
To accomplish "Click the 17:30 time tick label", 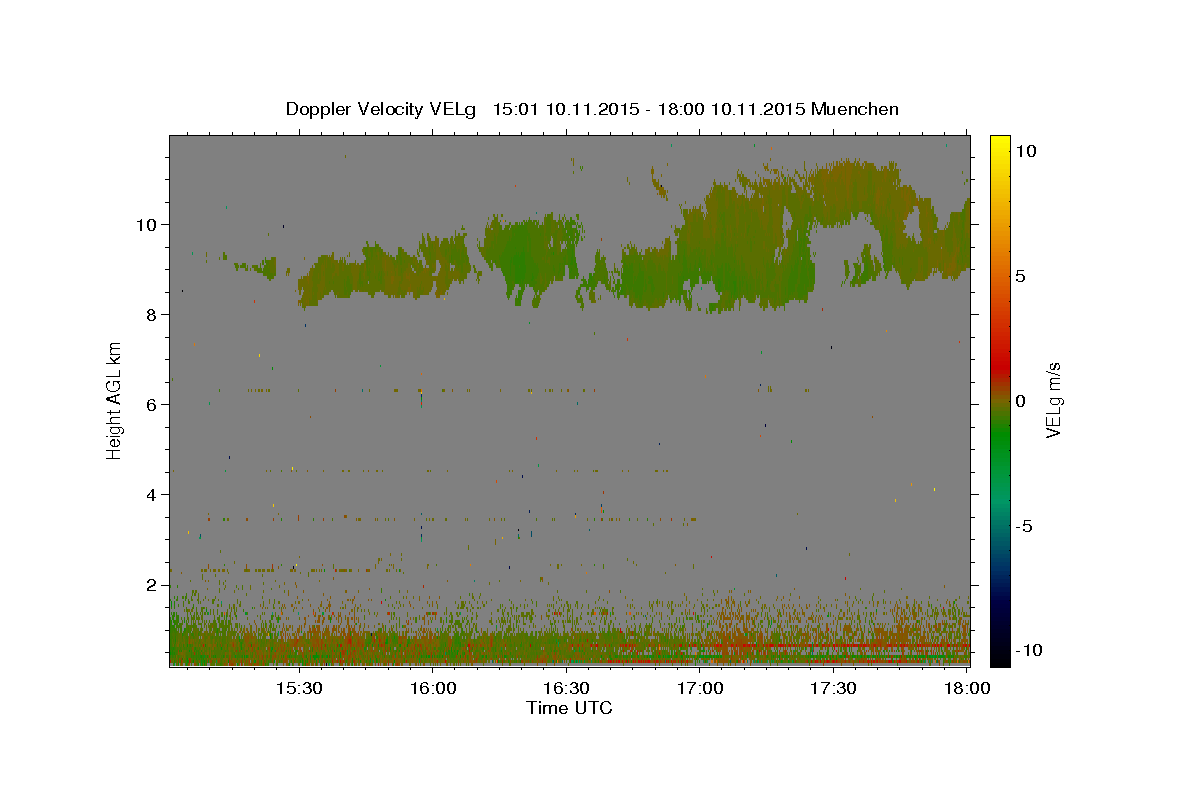I will [x=834, y=688].
